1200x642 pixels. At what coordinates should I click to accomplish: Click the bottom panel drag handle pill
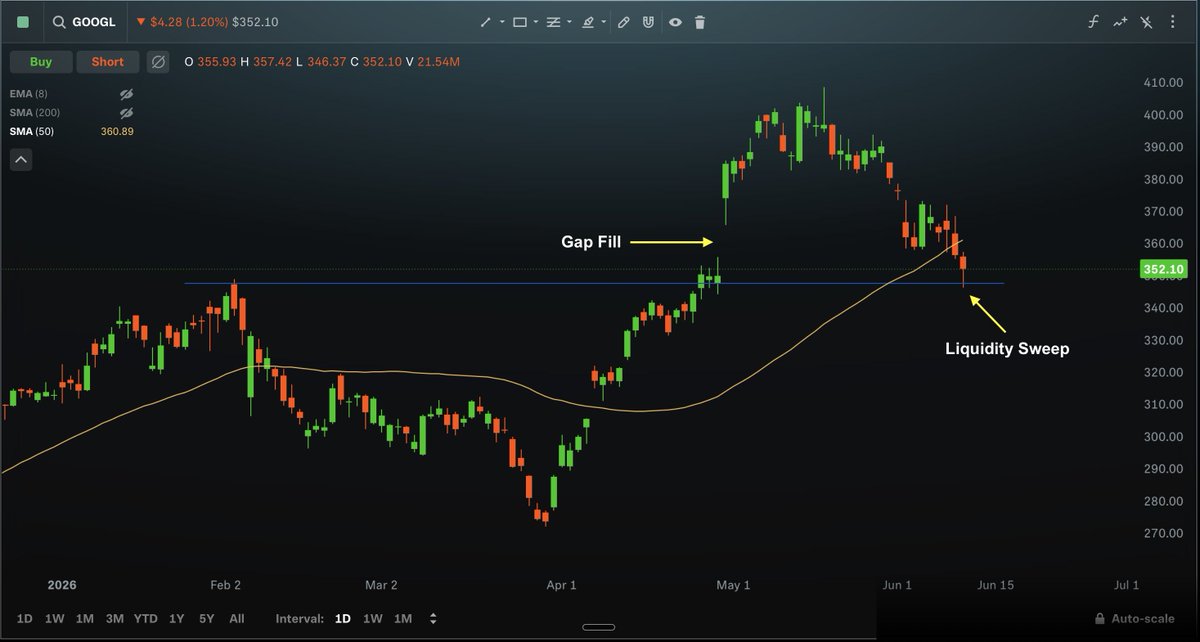(x=599, y=628)
